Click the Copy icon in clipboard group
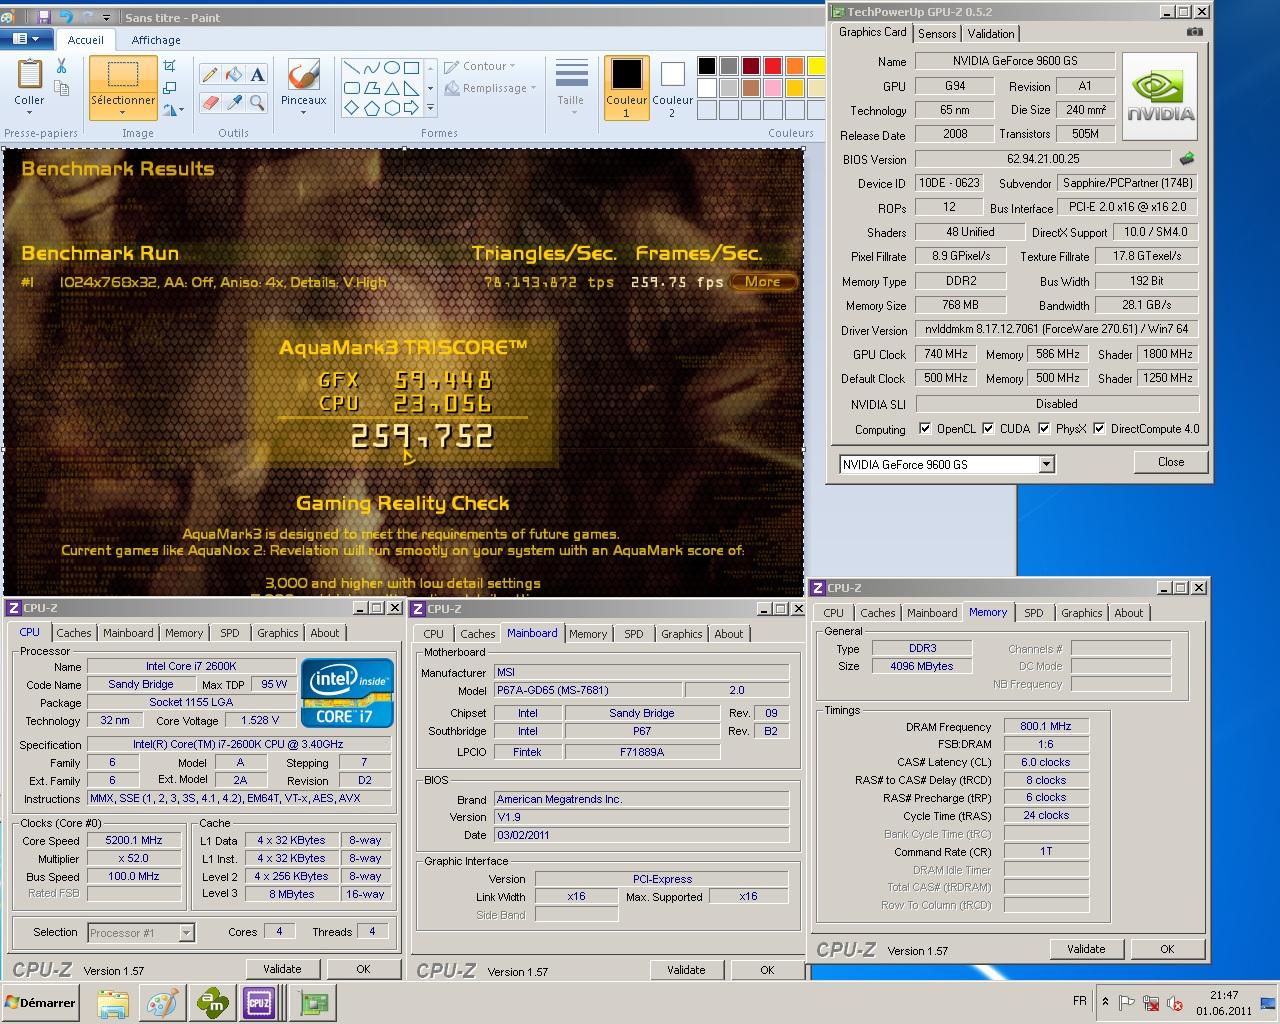This screenshot has width=1280, height=1024. (x=61, y=89)
